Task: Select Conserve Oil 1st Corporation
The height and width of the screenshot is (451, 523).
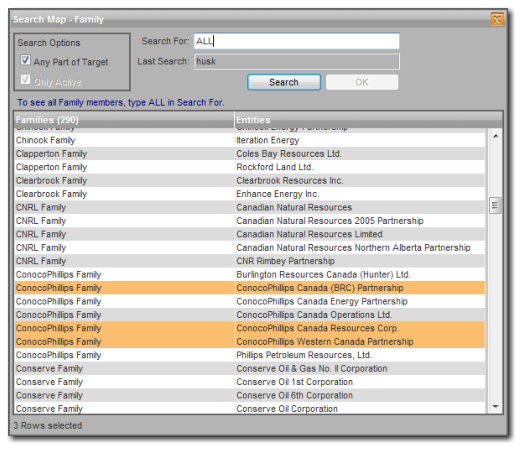Action: coord(250,382)
